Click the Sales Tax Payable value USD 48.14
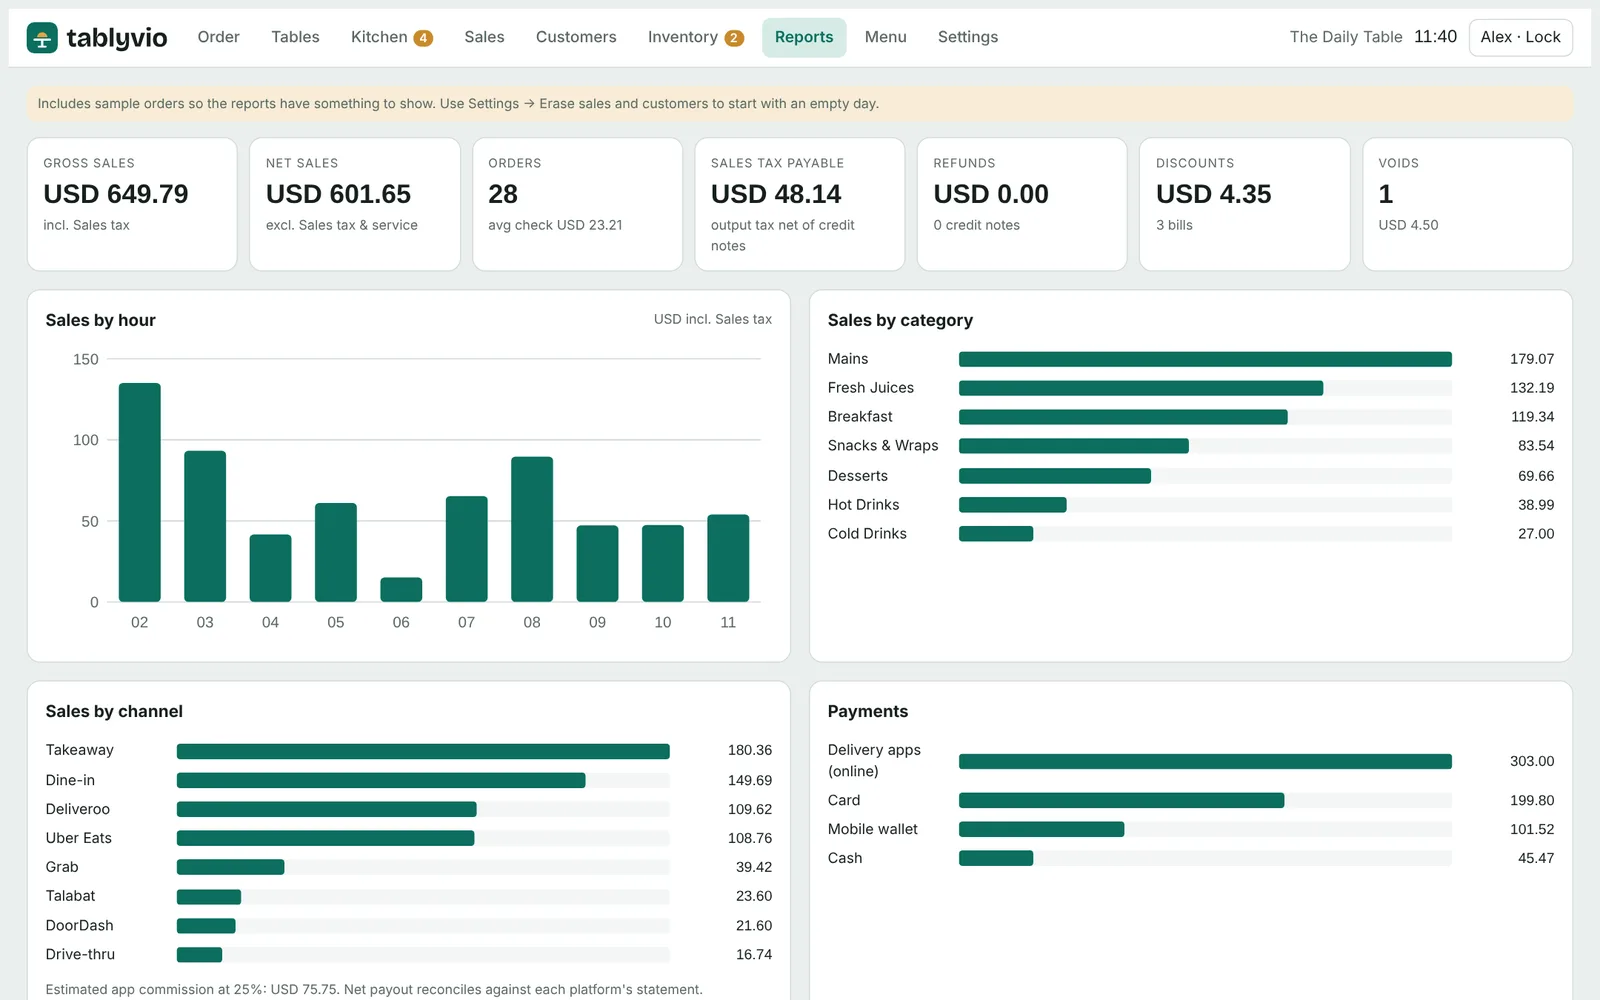This screenshot has height=1000, width=1600. (776, 194)
